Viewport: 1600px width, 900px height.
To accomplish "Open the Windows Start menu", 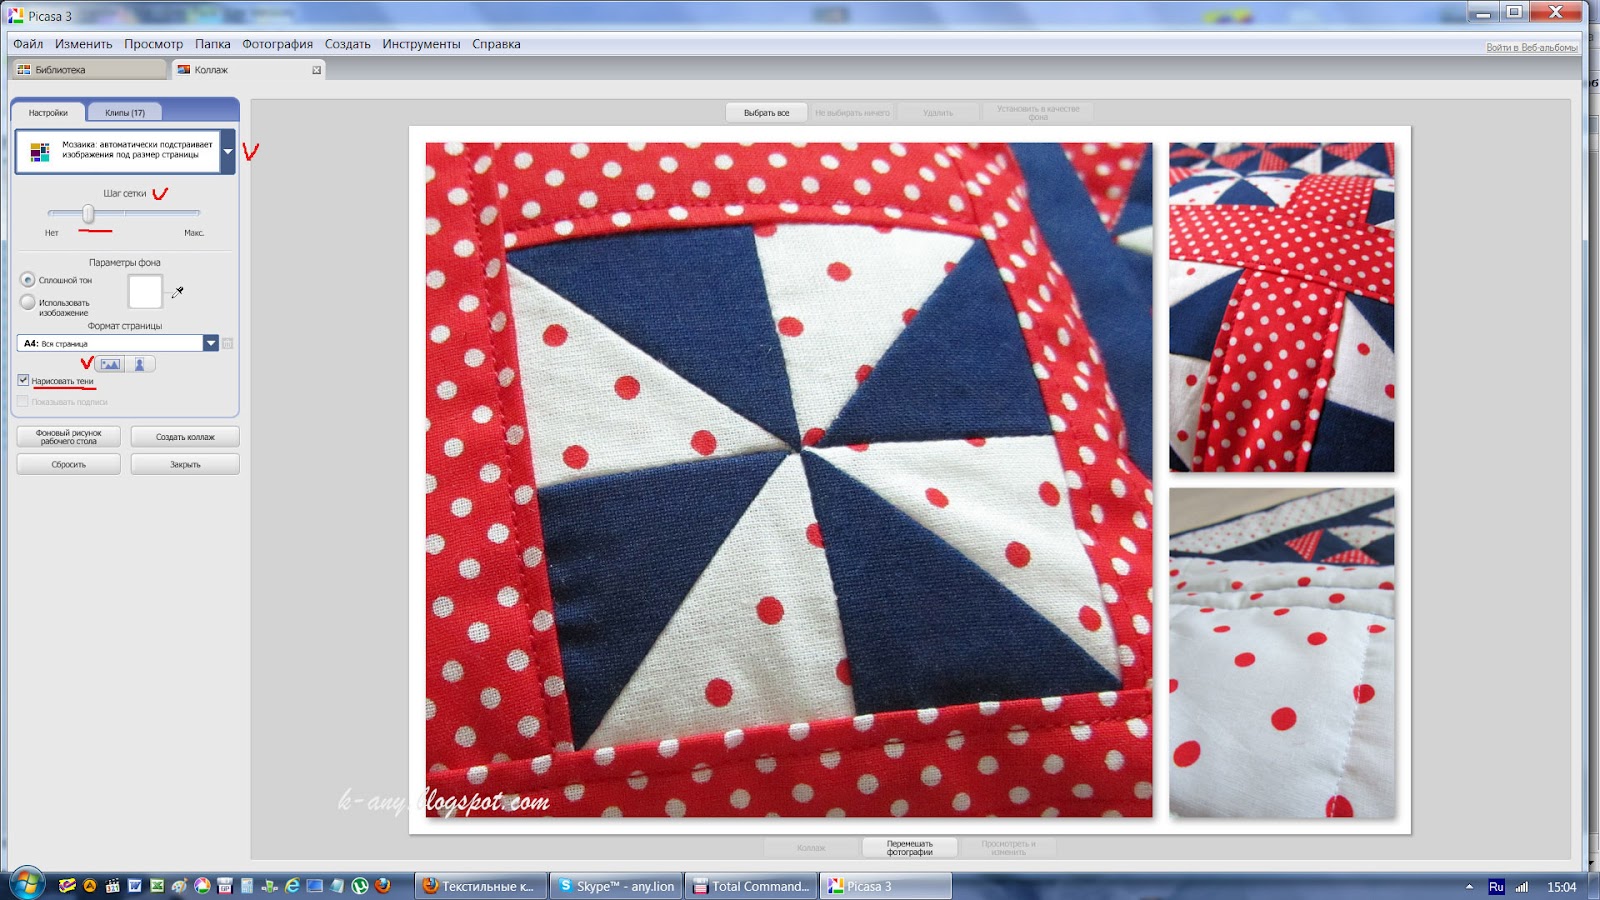I will click(x=27, y=885).
